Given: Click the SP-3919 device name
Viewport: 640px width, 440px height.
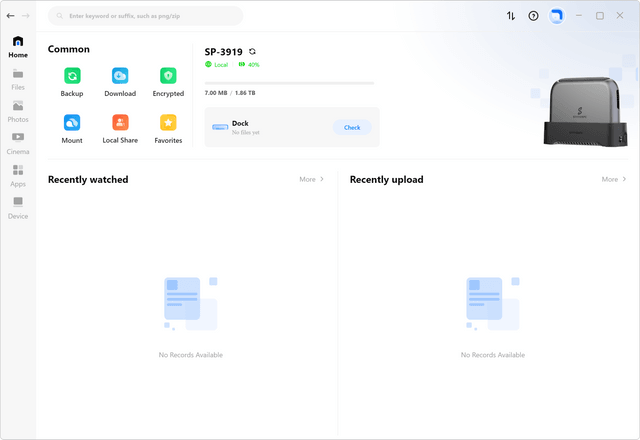Looking at the screenshot, I should 223,52.
